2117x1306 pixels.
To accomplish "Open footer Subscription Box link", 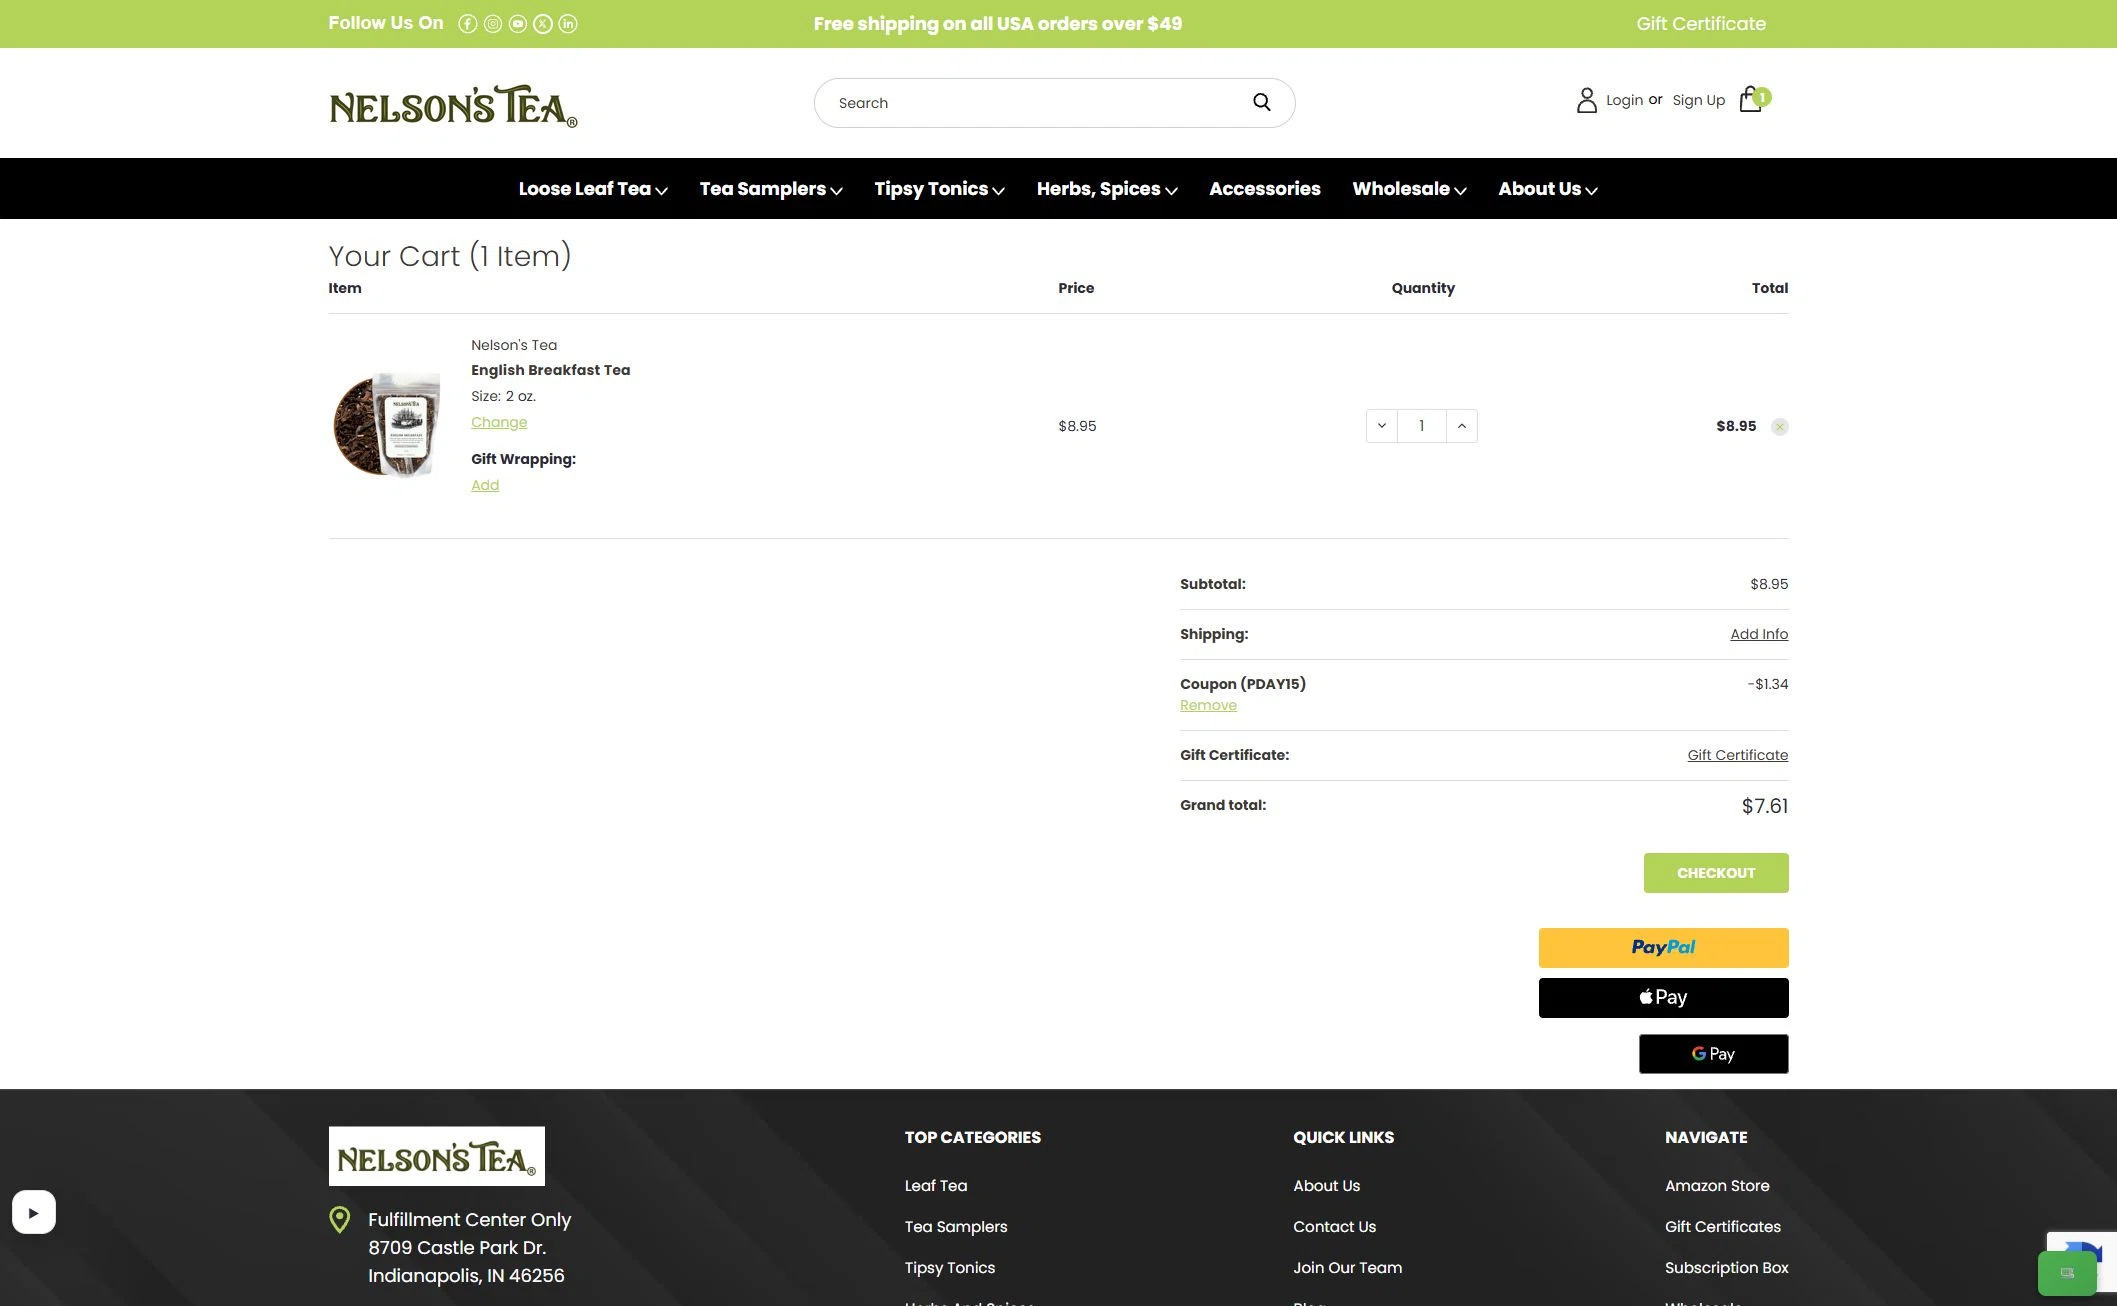I will click(1727, 1268).
